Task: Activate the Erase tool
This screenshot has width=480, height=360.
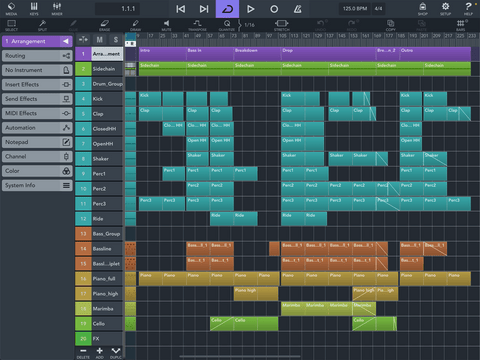Action: point(104,25)
